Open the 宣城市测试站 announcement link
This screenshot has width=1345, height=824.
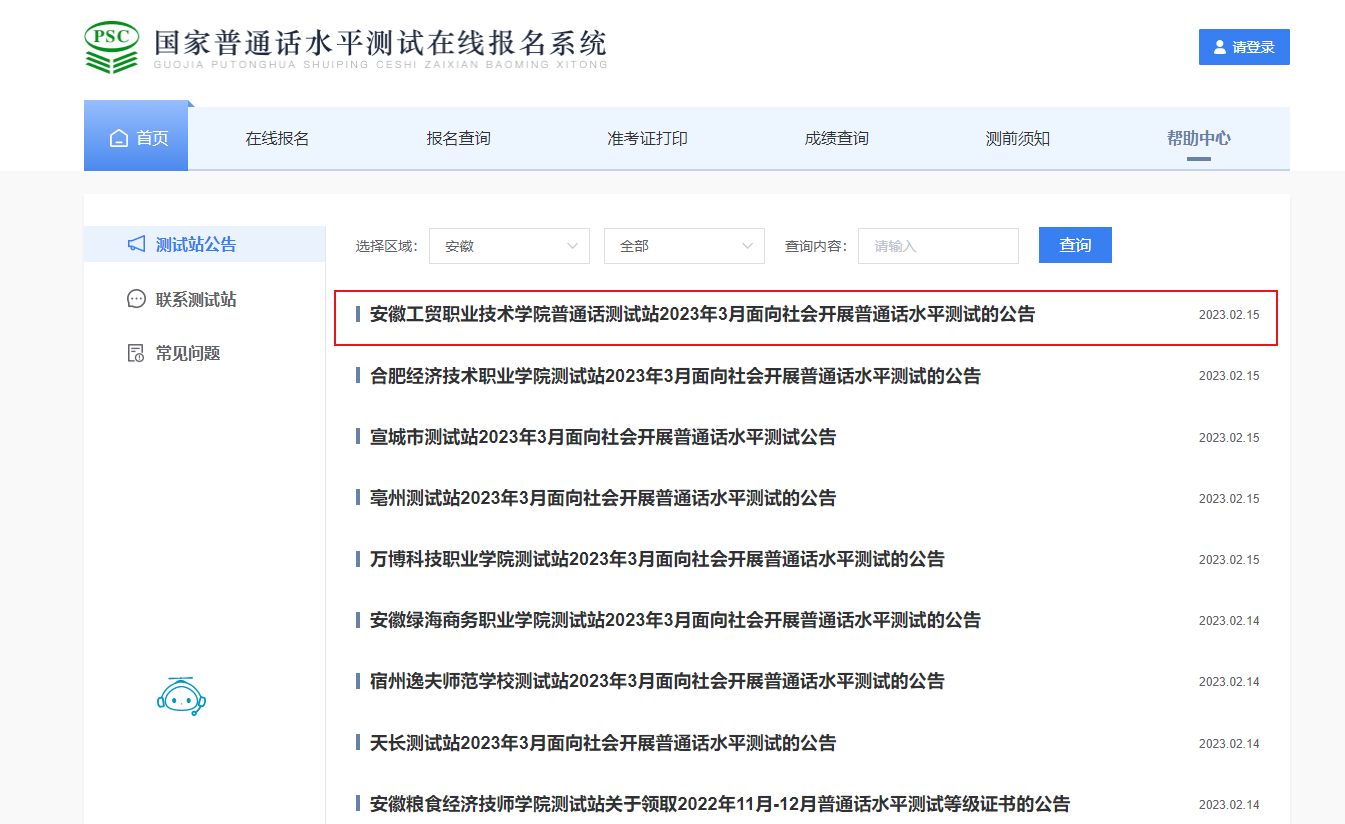602,437
